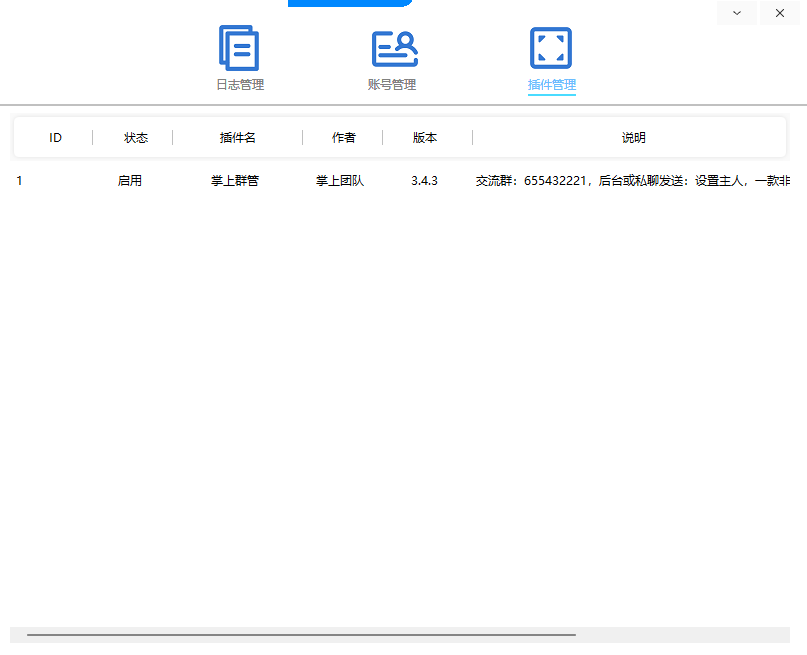Go to the 账号管理 tab label
Image resolution: width=807 pixels, height=655 pixels.
click(392, 85)
